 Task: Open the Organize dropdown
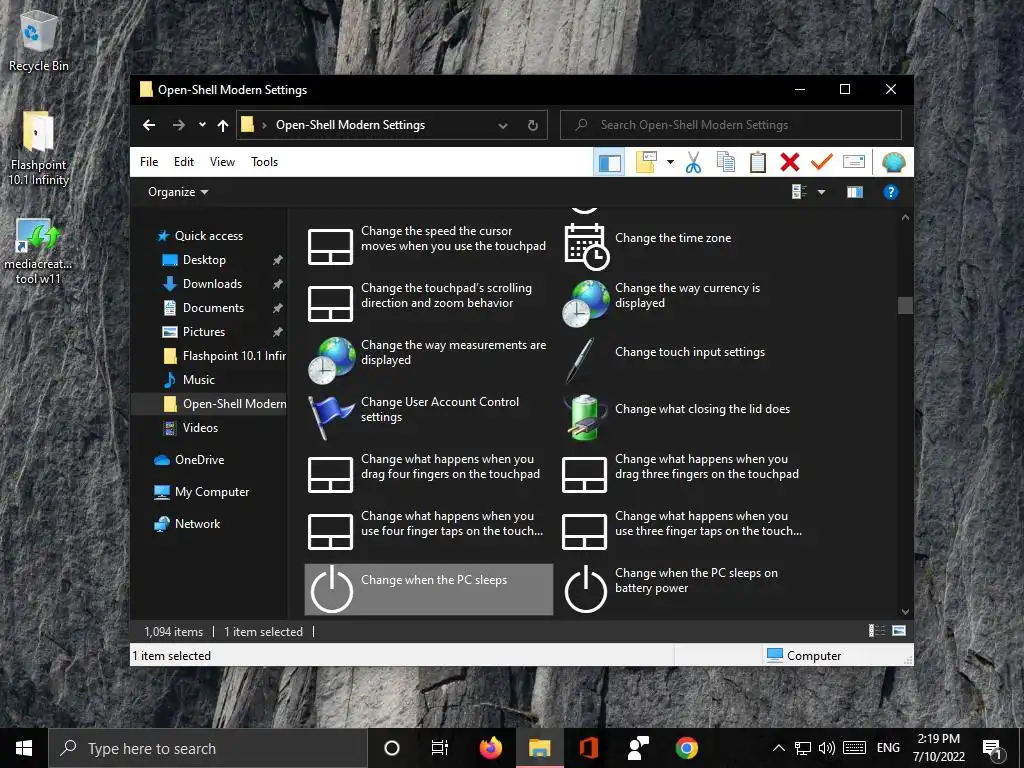pos(178,192)
